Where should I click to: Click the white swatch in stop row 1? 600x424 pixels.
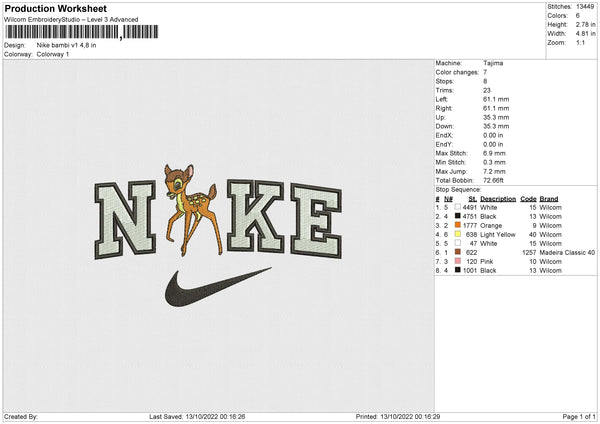pos(458,207)
